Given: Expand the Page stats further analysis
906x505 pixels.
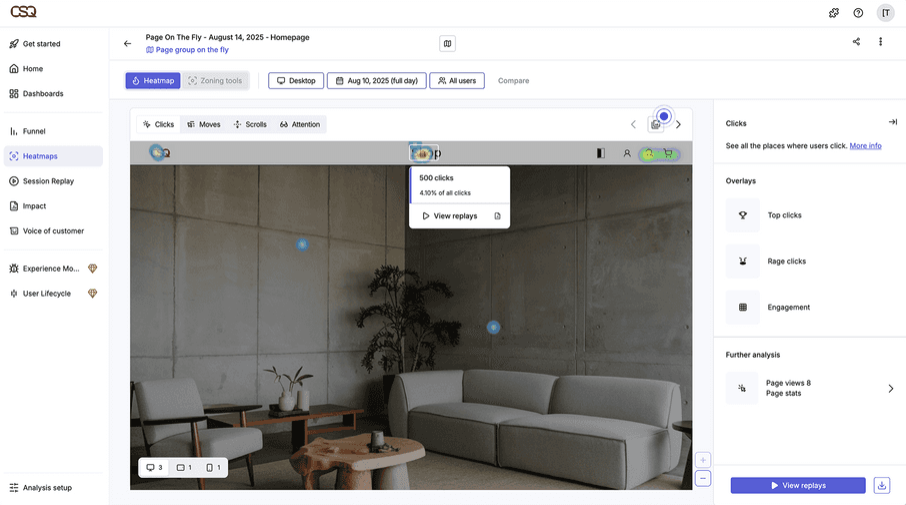Looking at the screenshot, I should pos(890,388).
